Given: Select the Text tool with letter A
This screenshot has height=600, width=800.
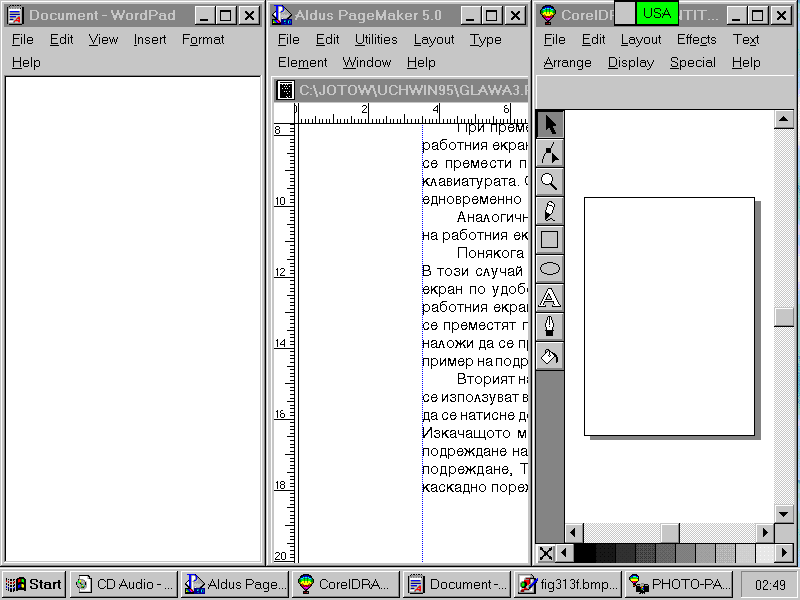Looking at the screenshot, I should [x=549, y=297].
